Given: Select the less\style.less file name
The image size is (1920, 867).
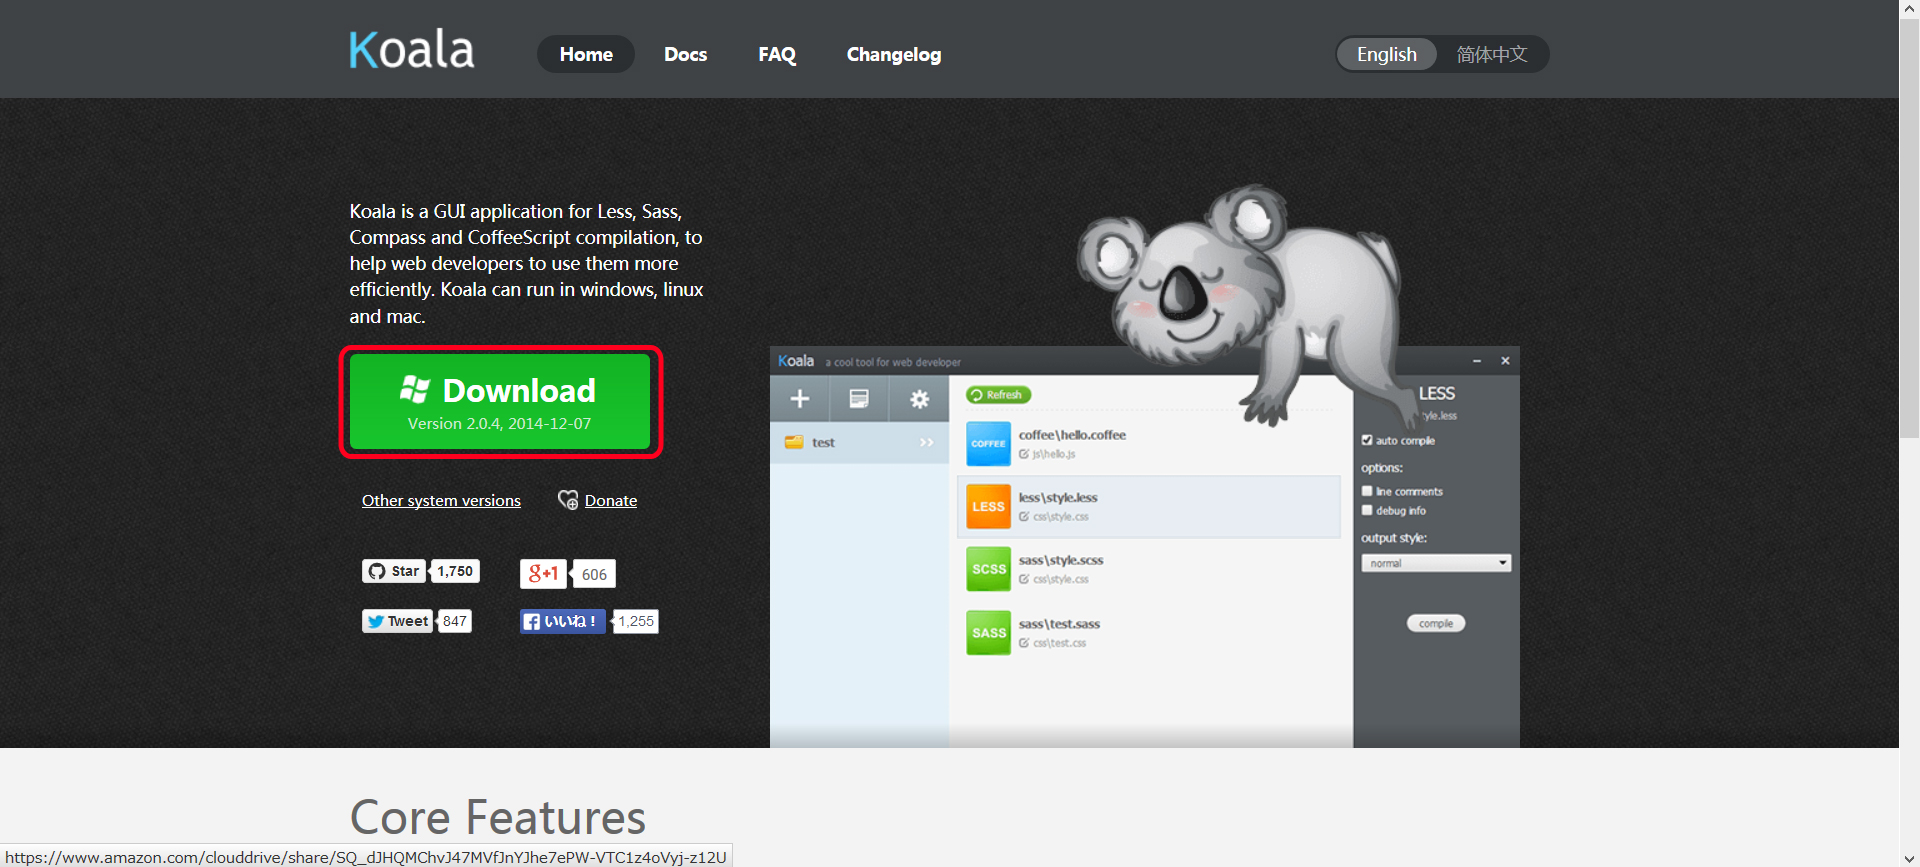Looking at the screenshot, I should click(1058, 497).
